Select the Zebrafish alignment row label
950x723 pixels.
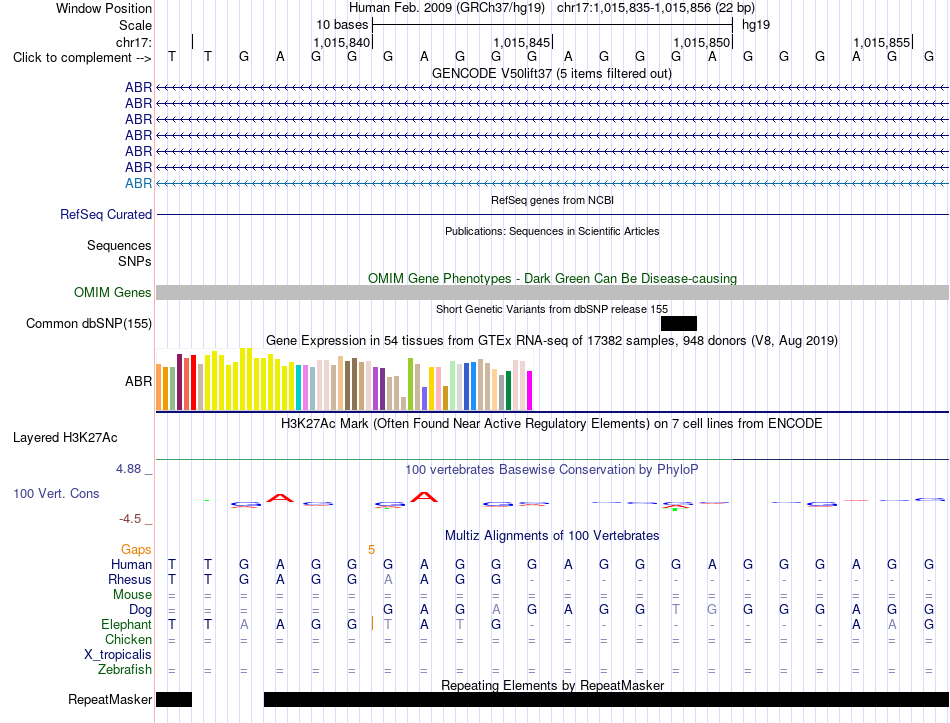click(x=125, y=670)
